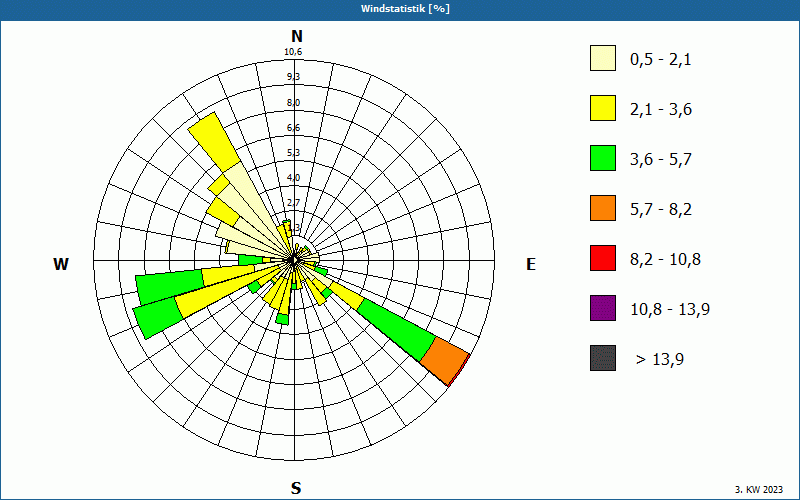Image resolution: width=800 pixels, height=500 pixels.
Task: Click the 4,0 axis value
Action: (x=293, y=178)
